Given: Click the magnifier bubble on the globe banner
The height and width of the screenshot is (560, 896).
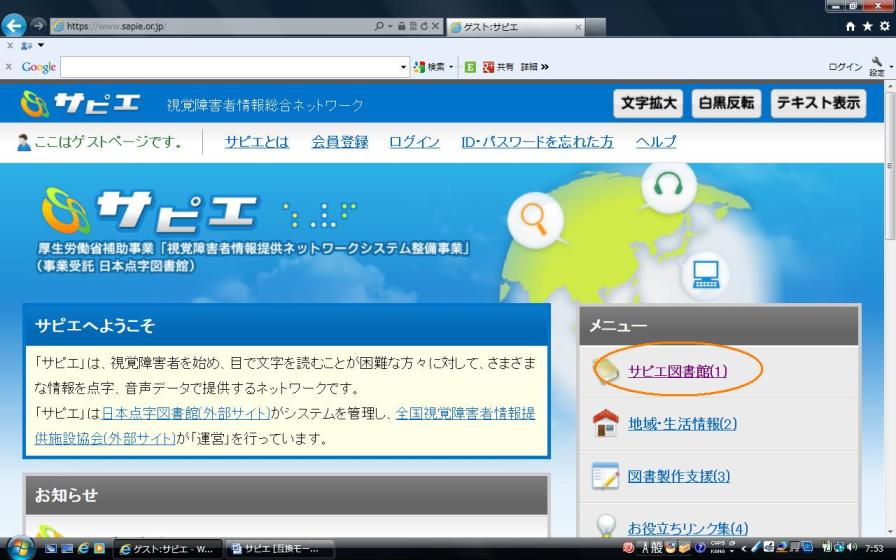Looking at the screenshot, I should tap(535, 219).
